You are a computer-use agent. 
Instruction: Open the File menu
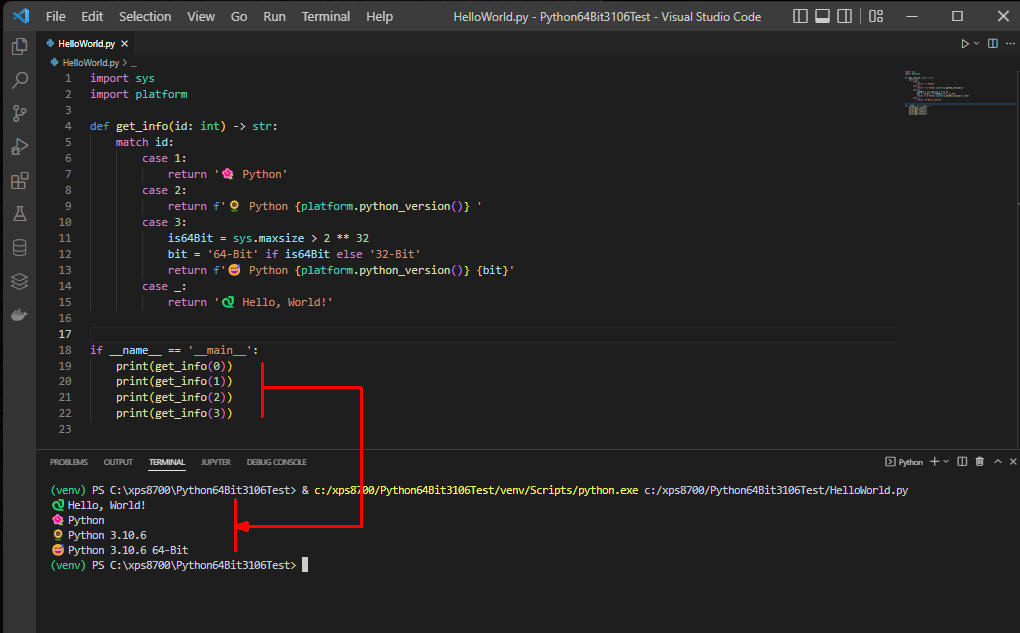click(55, 16)
